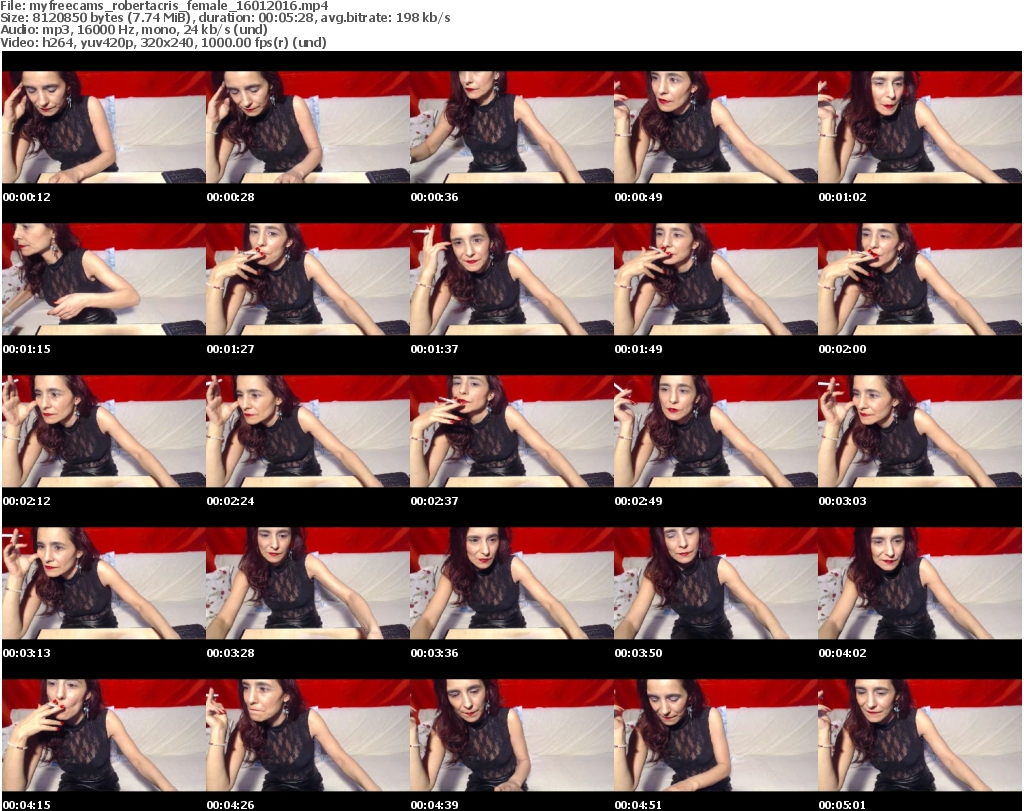Select the thumbnail frame at 00:02:37

tap(511, 431)
